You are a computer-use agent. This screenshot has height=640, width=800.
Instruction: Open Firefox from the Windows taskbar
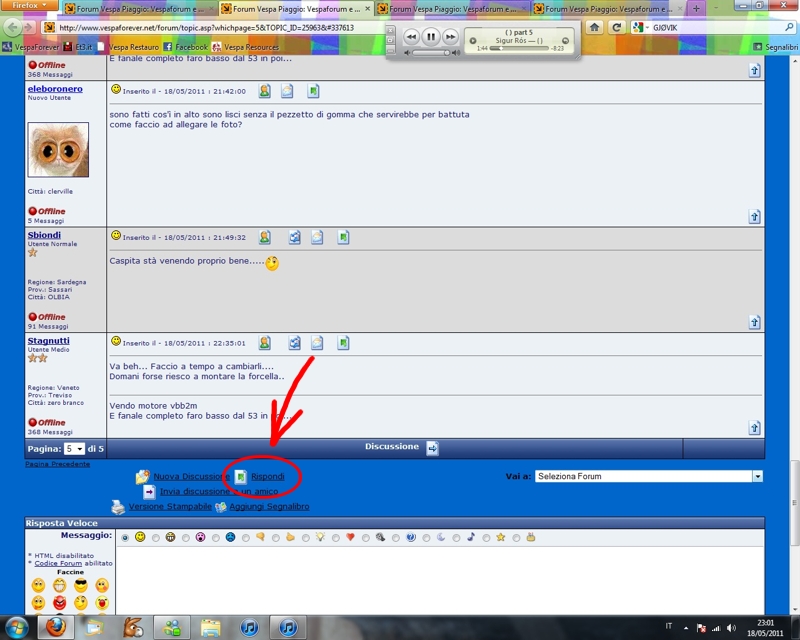click(56, 627)
